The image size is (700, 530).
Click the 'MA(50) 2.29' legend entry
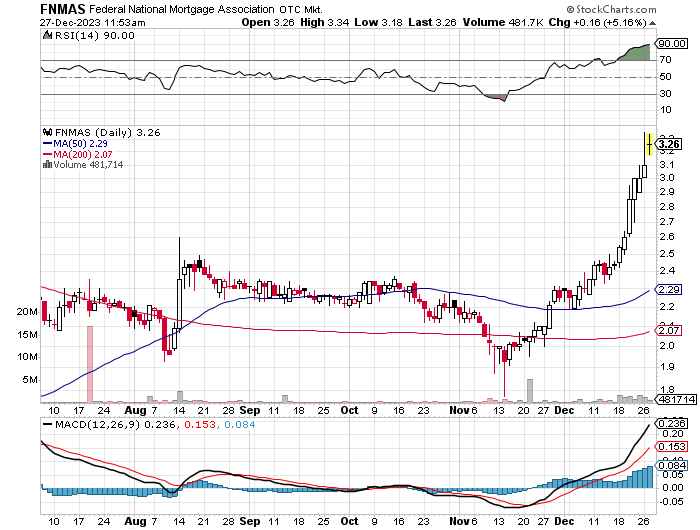75,143
